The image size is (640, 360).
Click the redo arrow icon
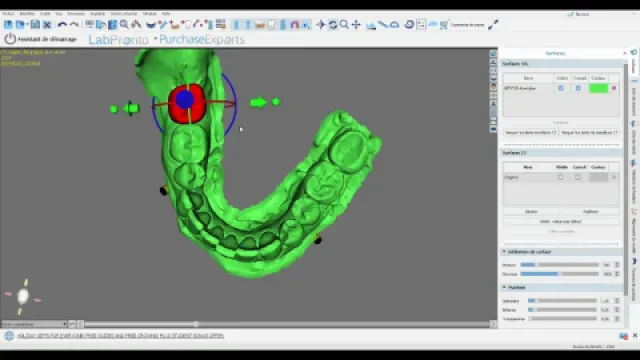(x=74, y=25)
